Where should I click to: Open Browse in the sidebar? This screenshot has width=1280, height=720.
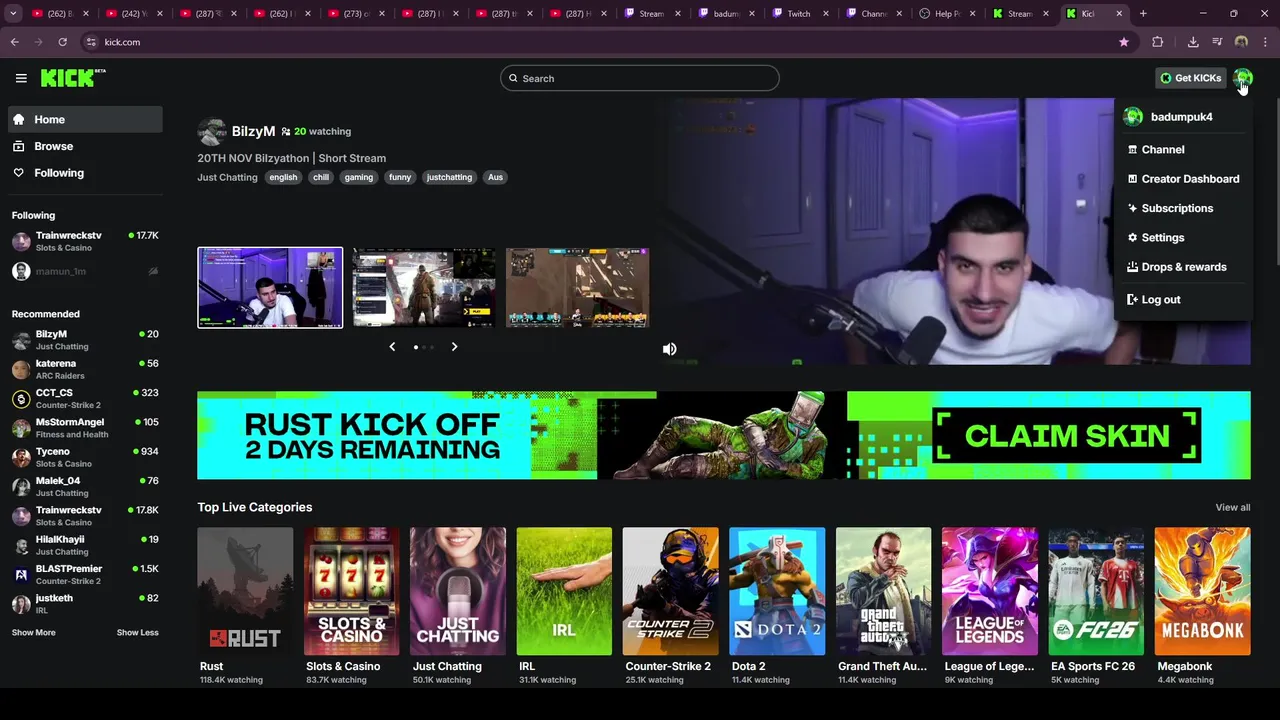(85, 146)
